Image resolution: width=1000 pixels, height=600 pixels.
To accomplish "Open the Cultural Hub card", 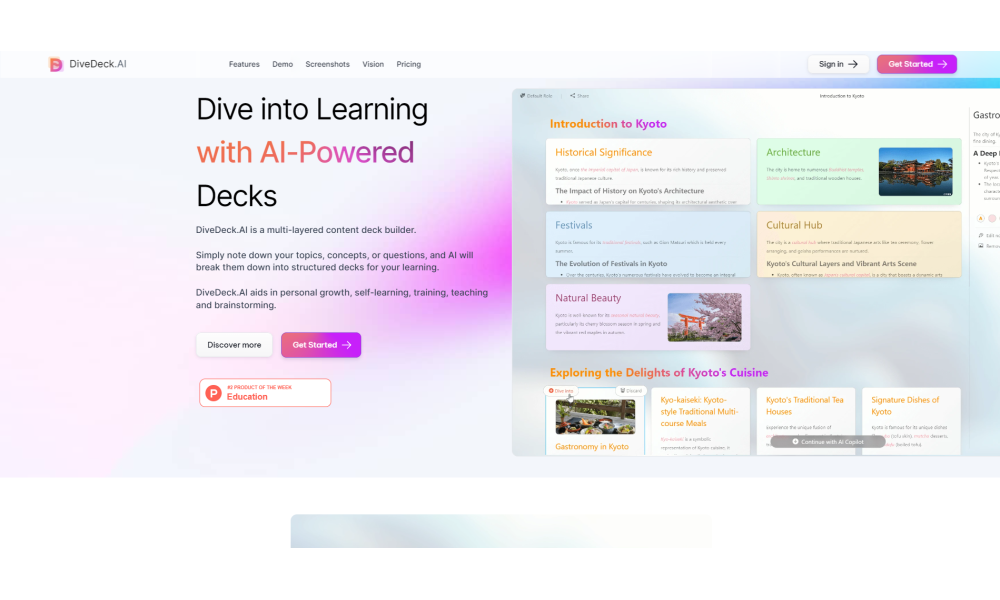I will (859, 244).
